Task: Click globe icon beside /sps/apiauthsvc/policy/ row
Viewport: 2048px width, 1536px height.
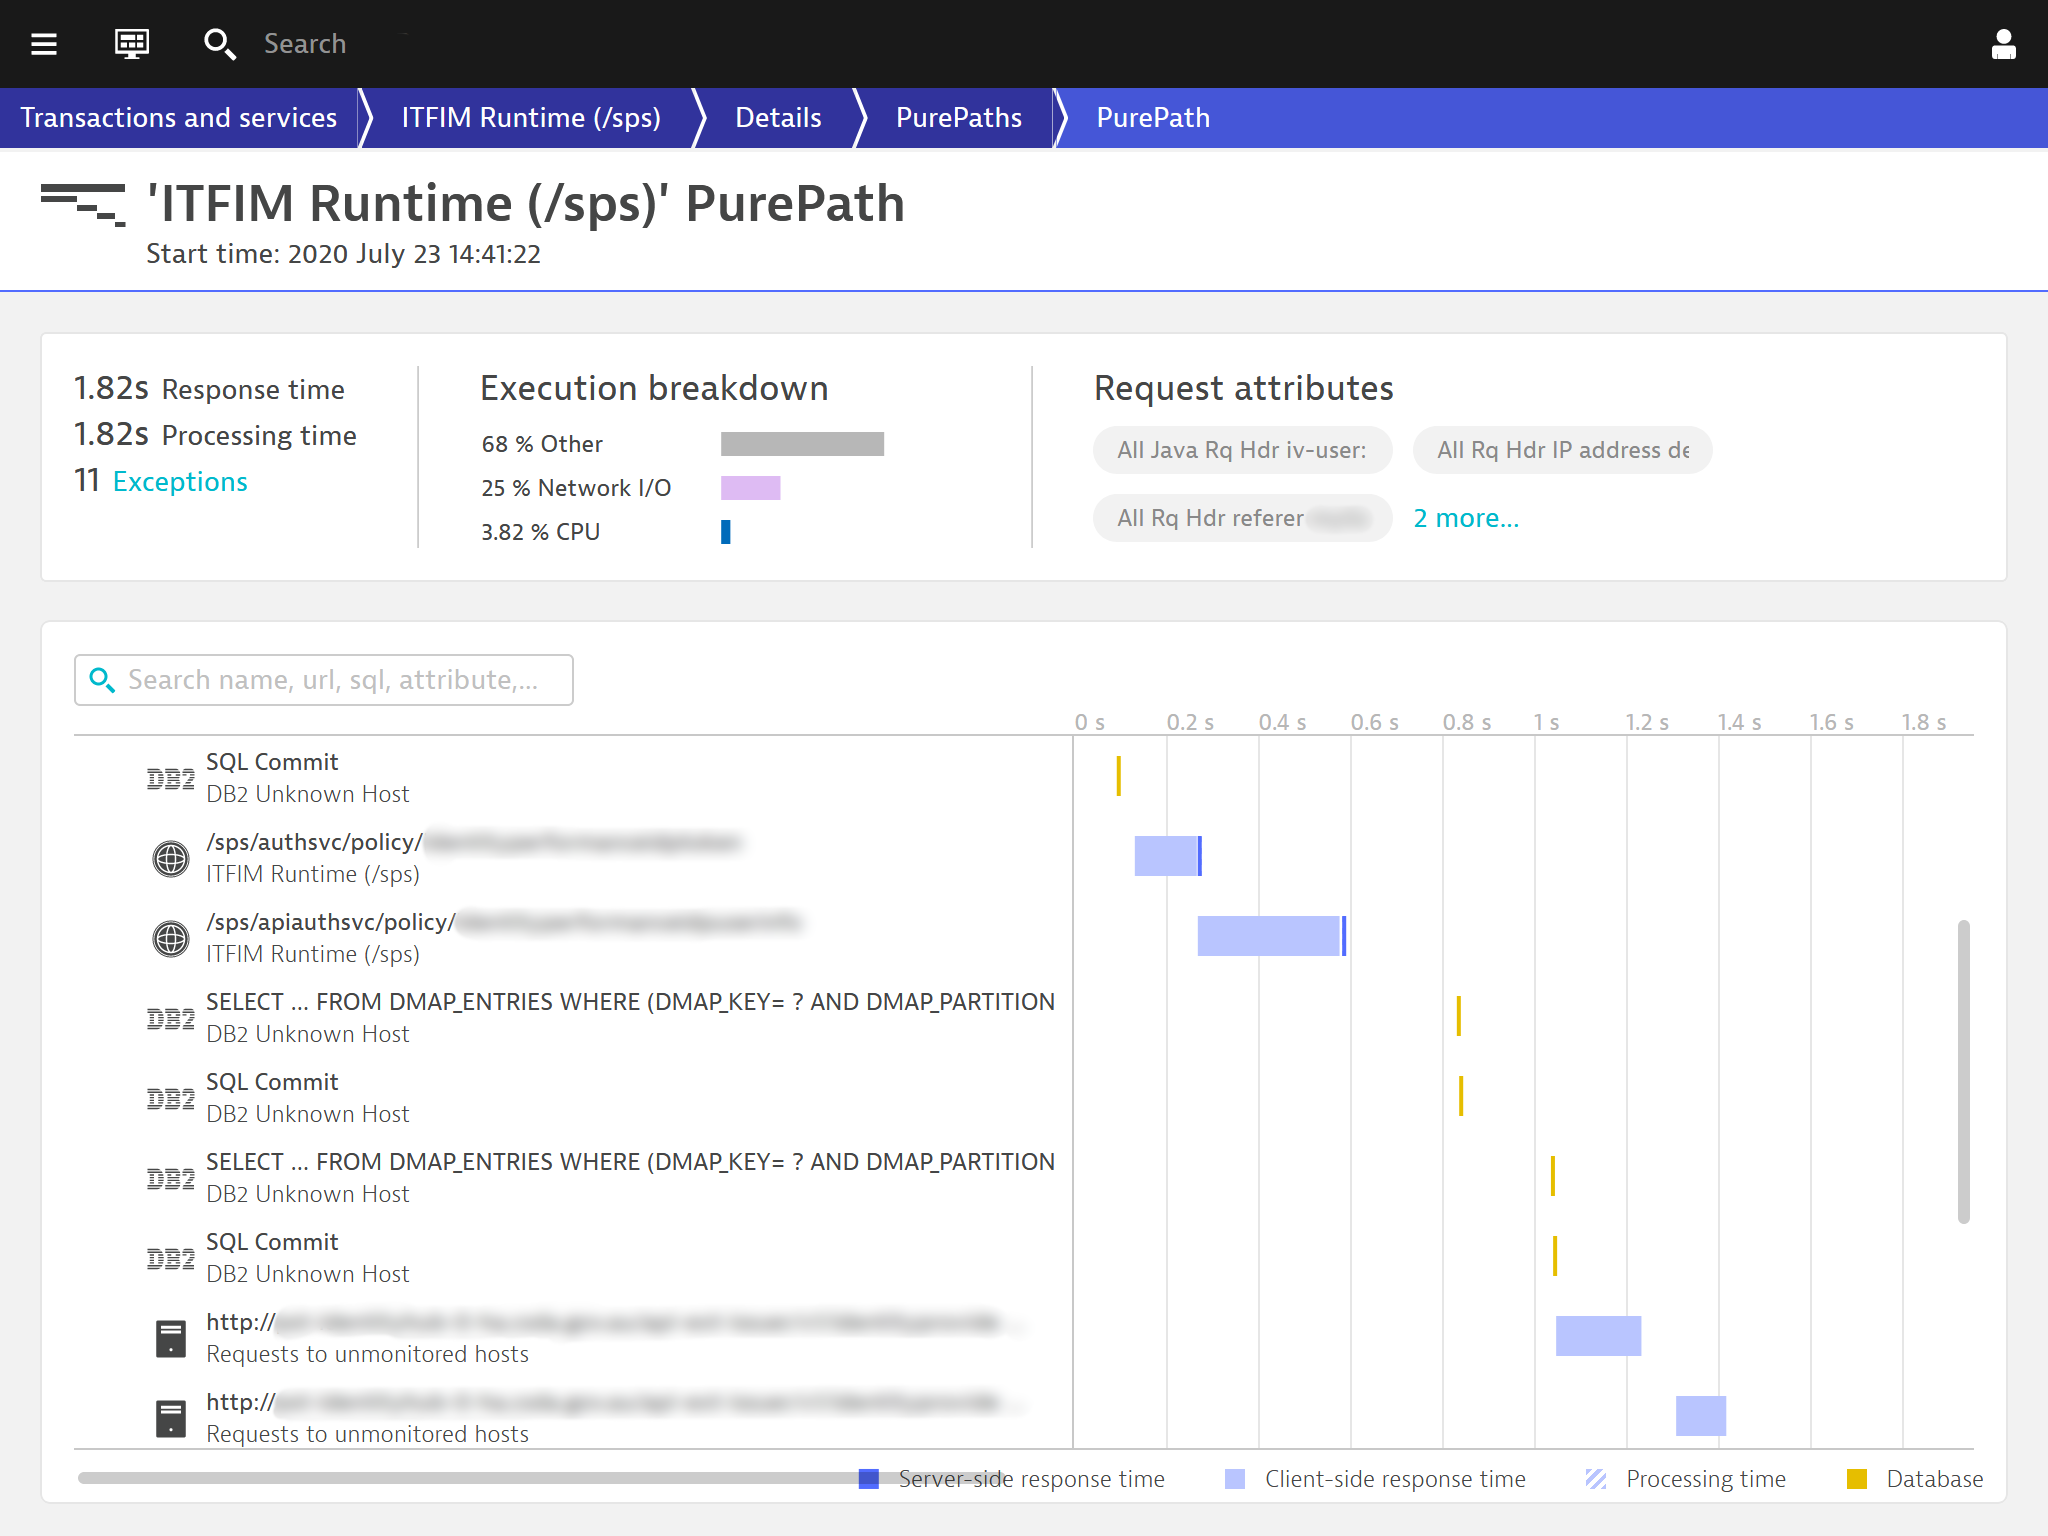Action: [x=171, y=938]
